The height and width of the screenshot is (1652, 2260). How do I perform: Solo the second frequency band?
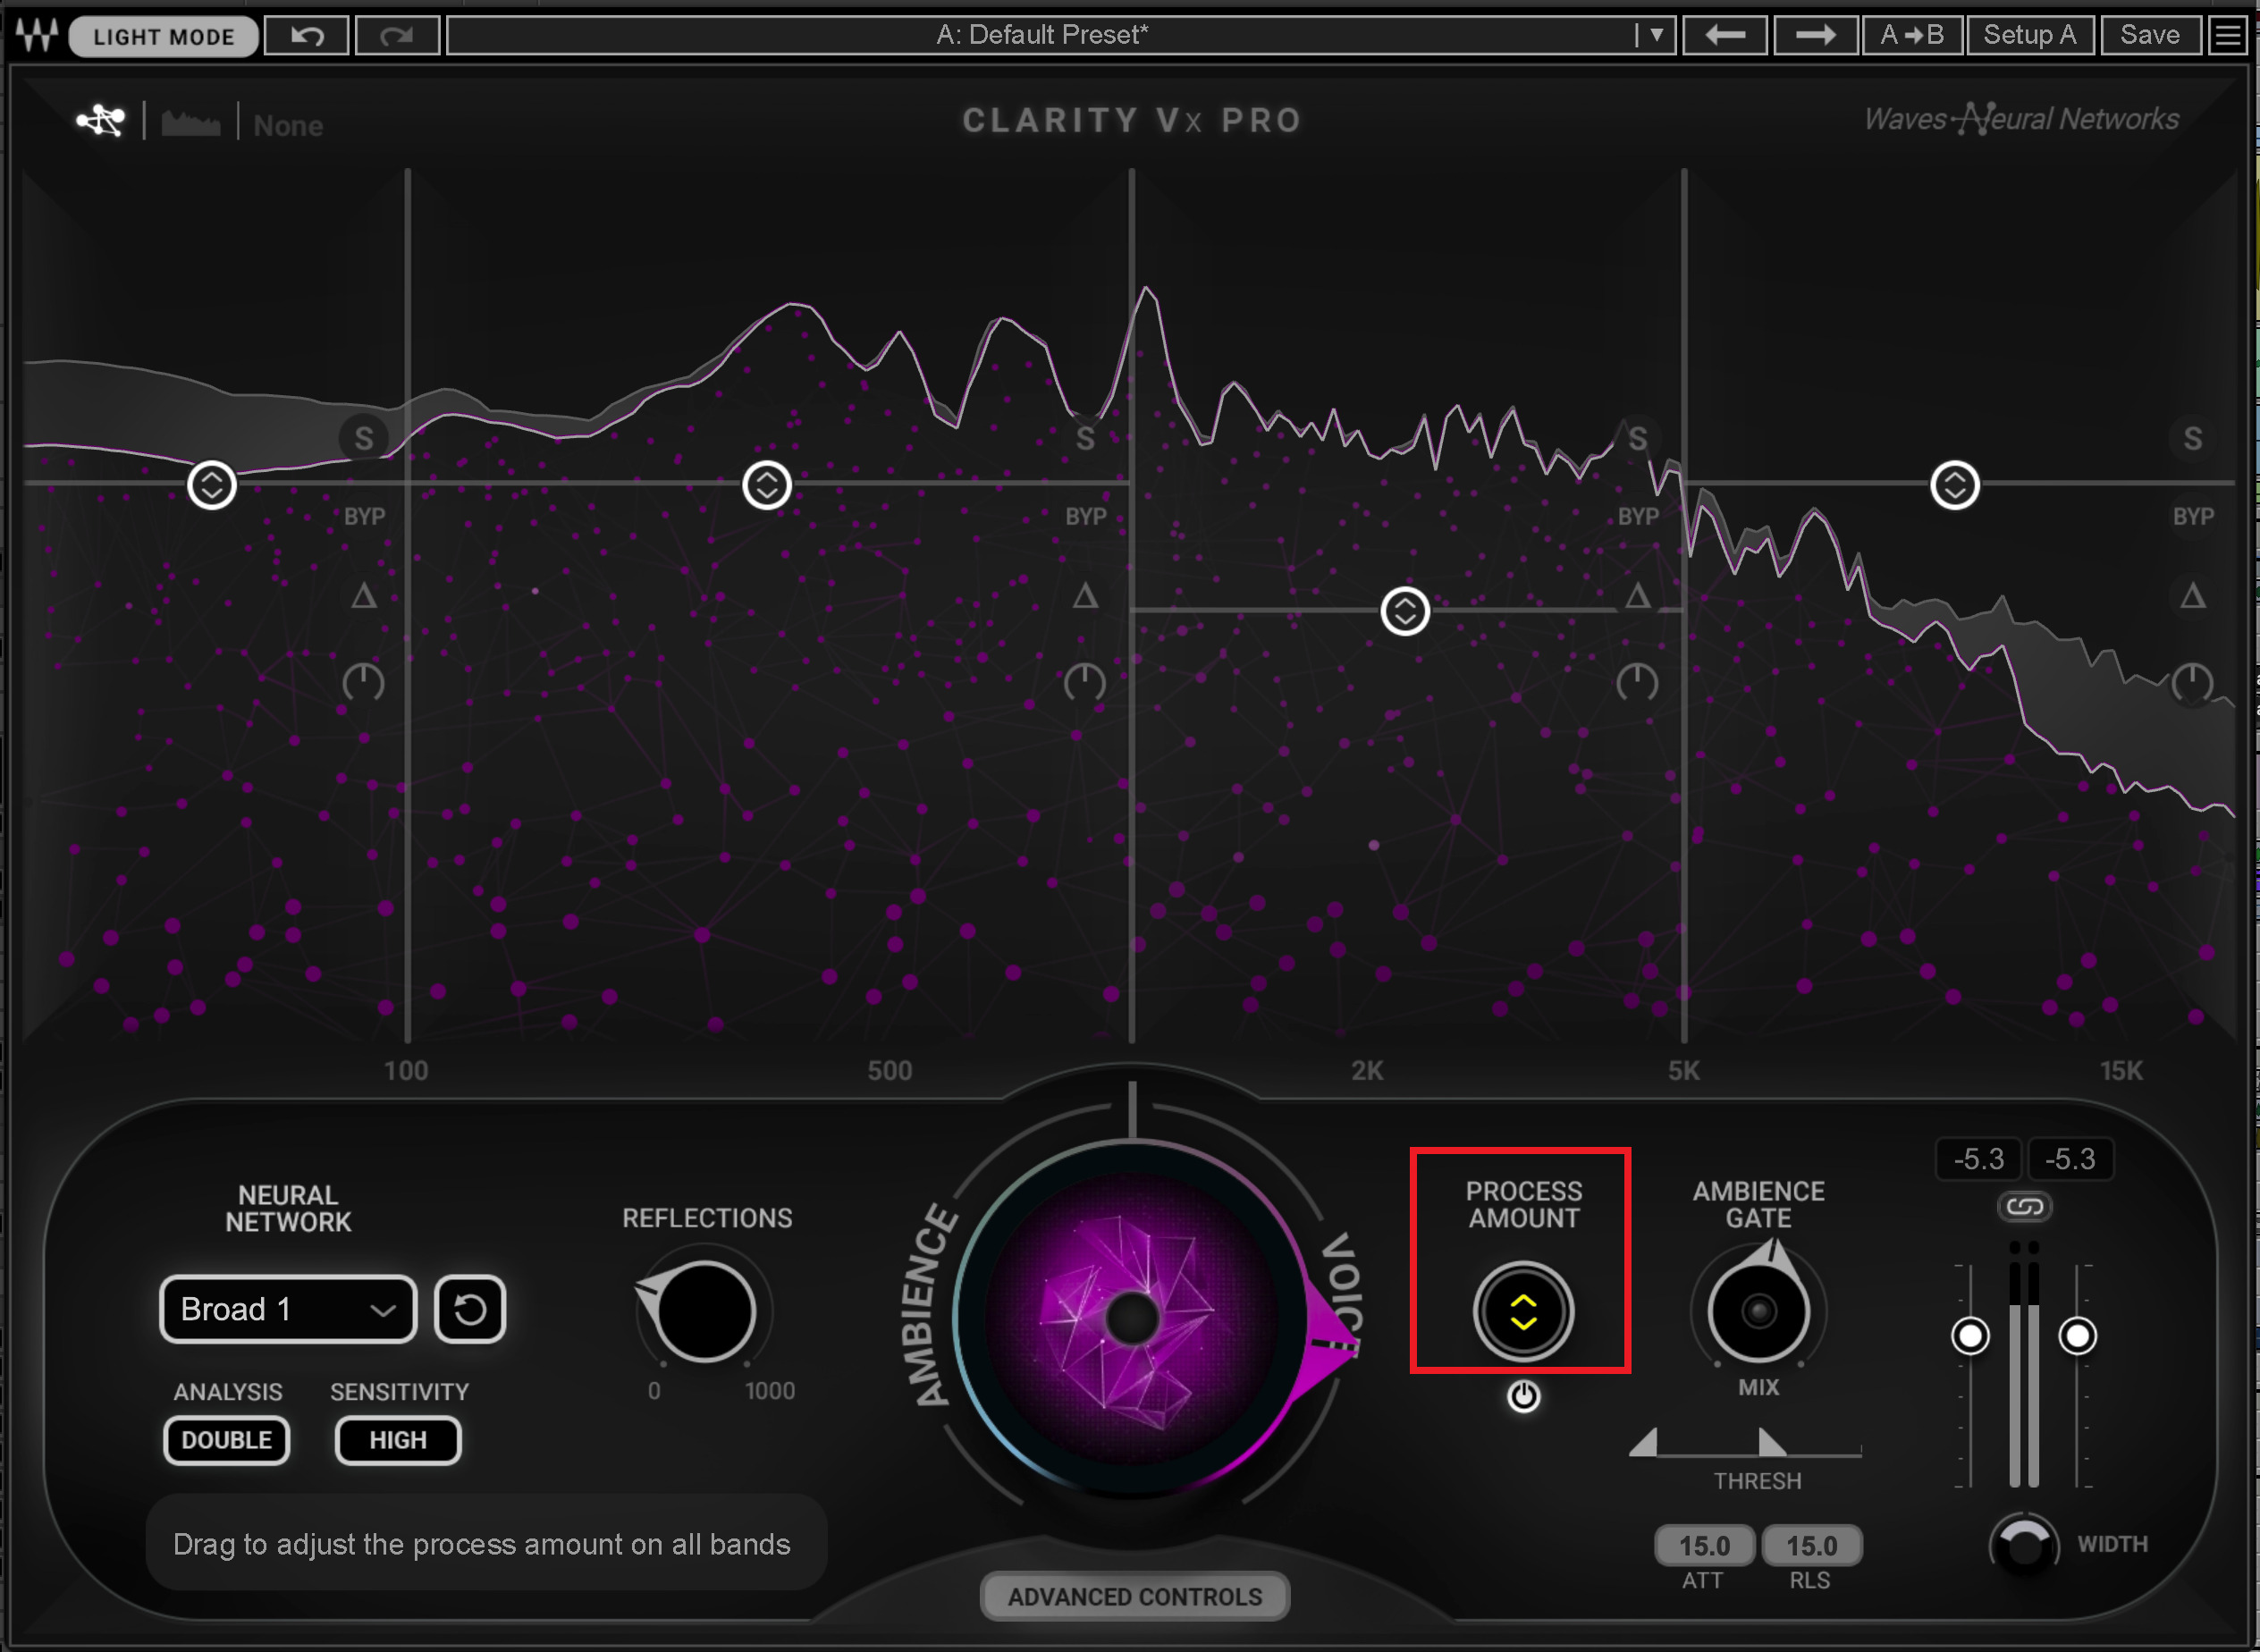coord(1085,438)
